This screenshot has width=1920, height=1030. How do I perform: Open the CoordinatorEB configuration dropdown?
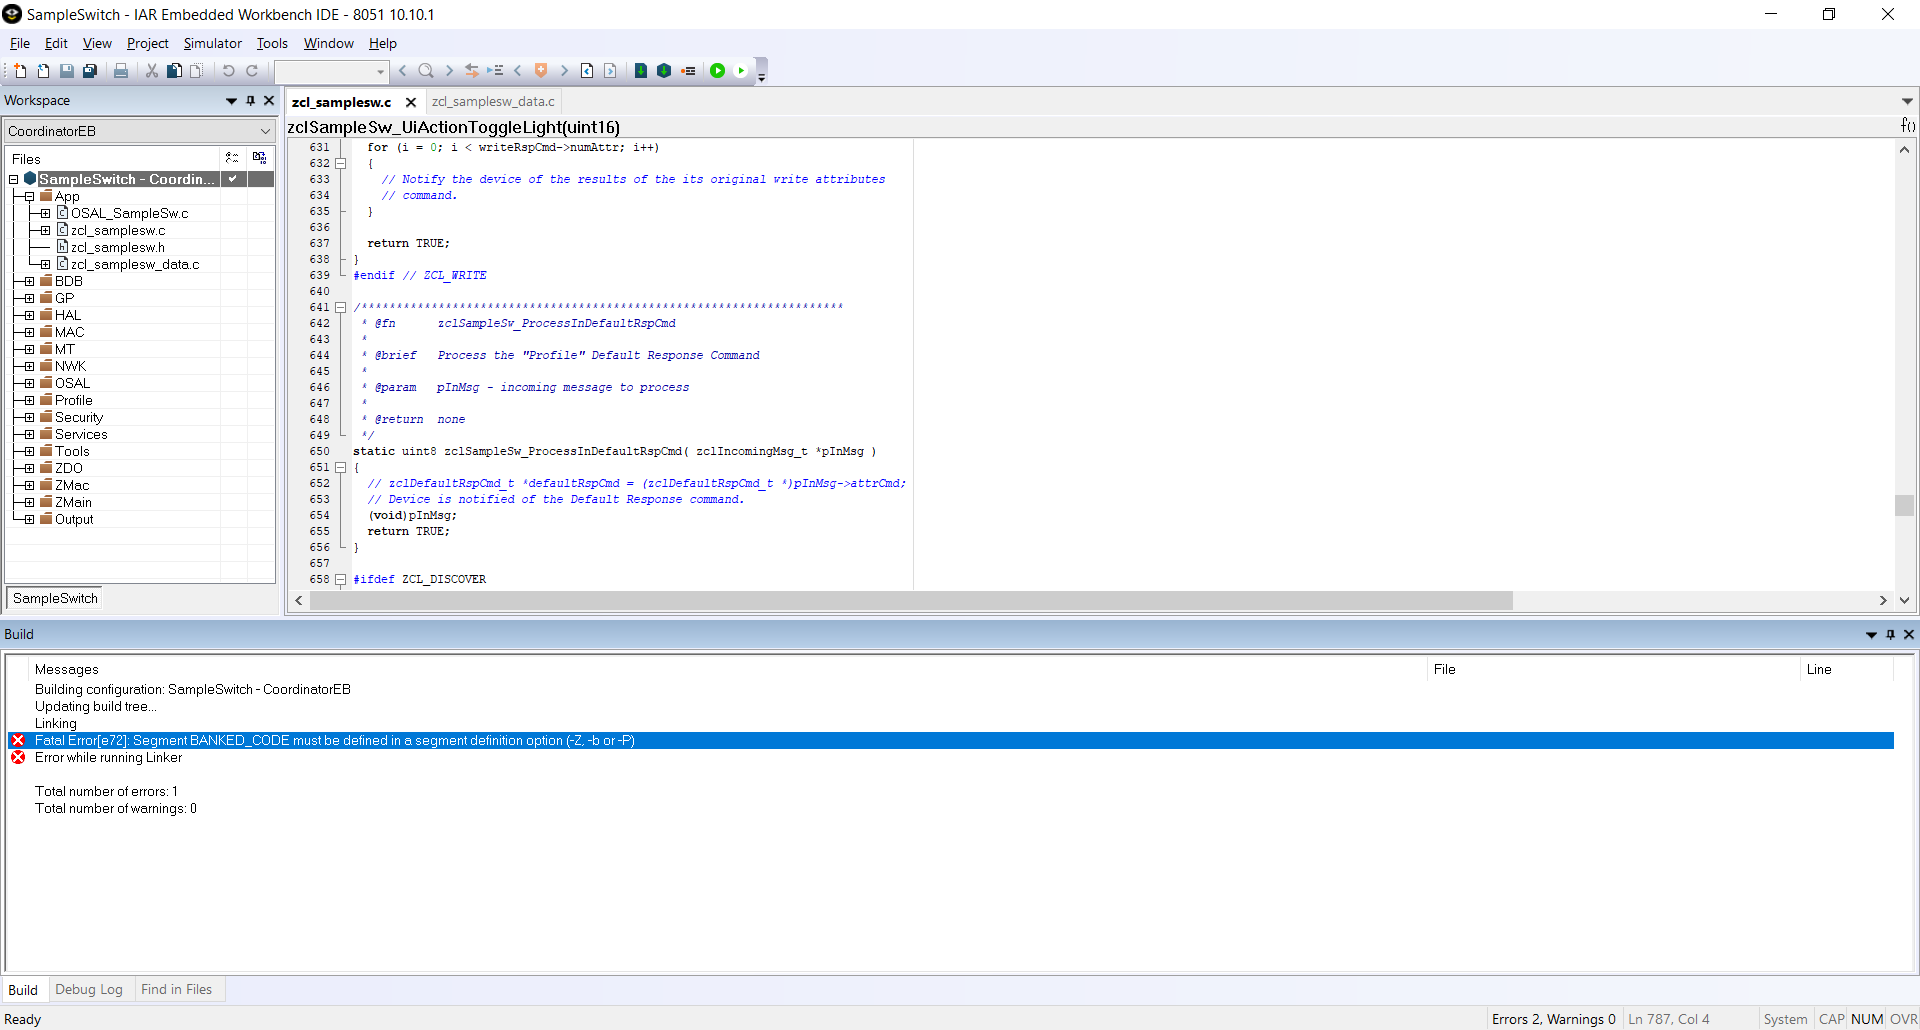point(265,131)
